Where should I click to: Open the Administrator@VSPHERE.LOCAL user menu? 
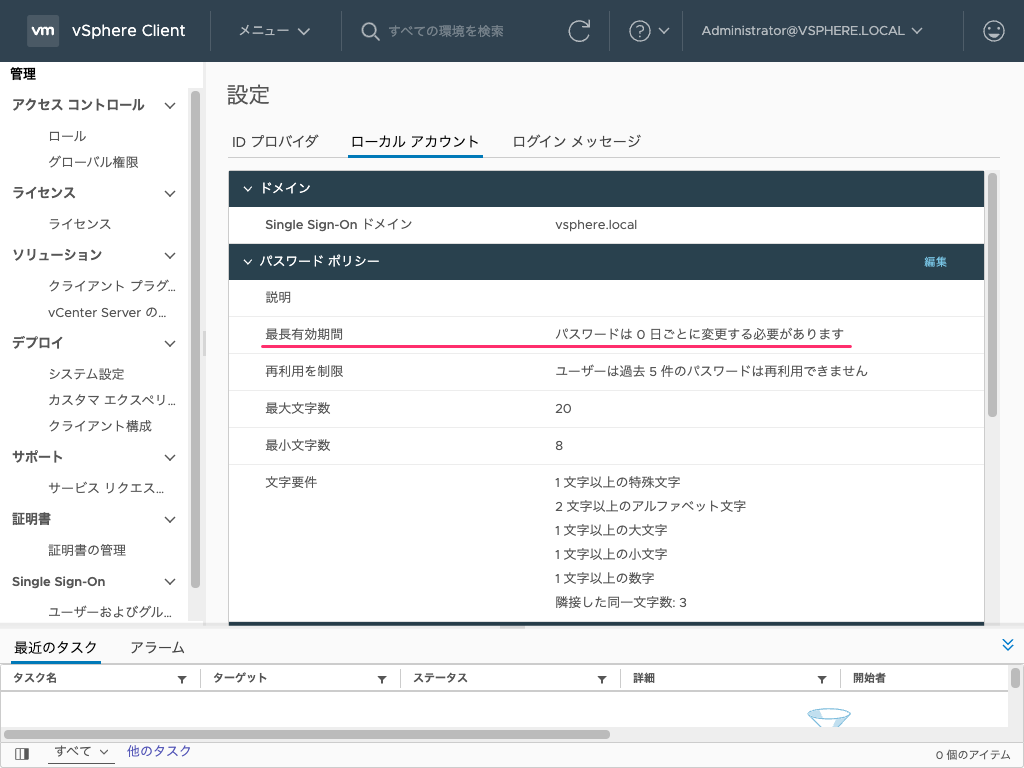point(812,31)
